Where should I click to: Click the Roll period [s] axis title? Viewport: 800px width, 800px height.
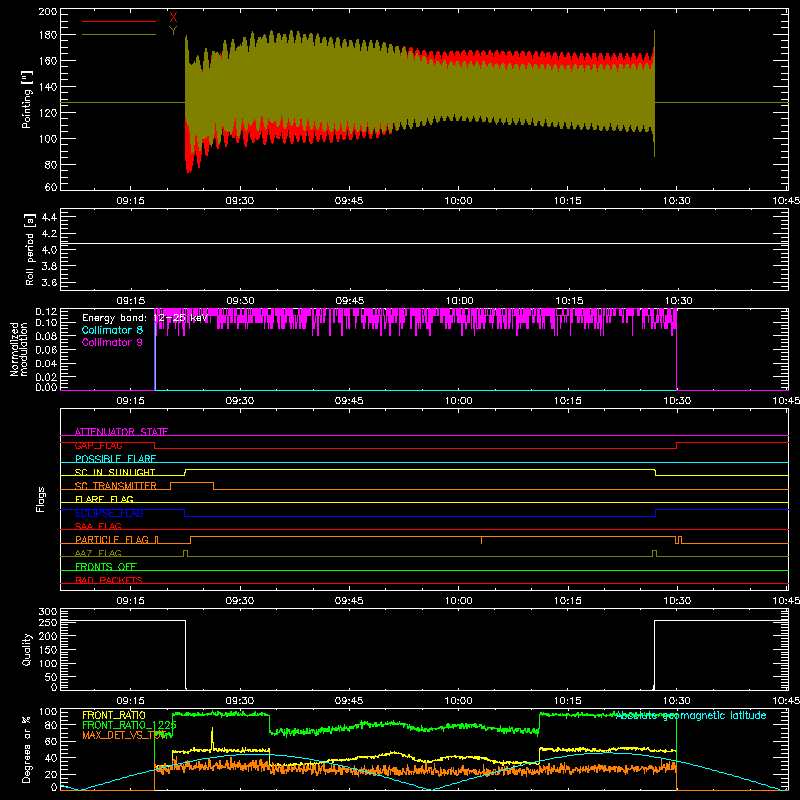tap(29, 249)
